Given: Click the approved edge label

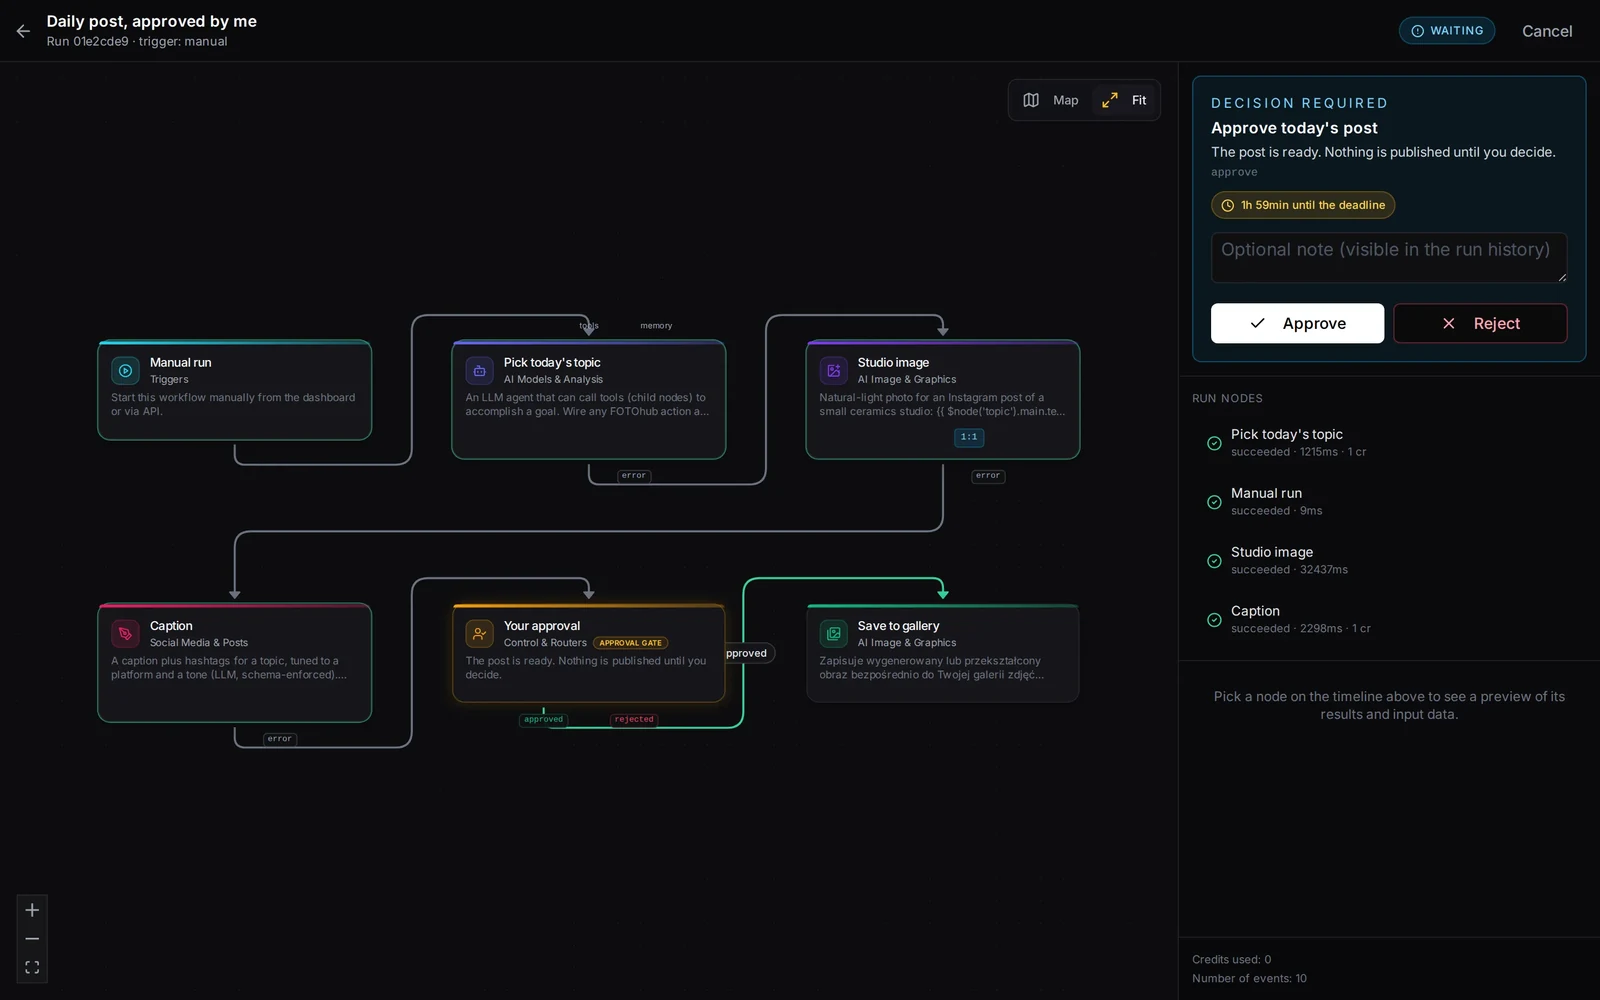Looking at the screenshot, I should [x=748, y=653].
